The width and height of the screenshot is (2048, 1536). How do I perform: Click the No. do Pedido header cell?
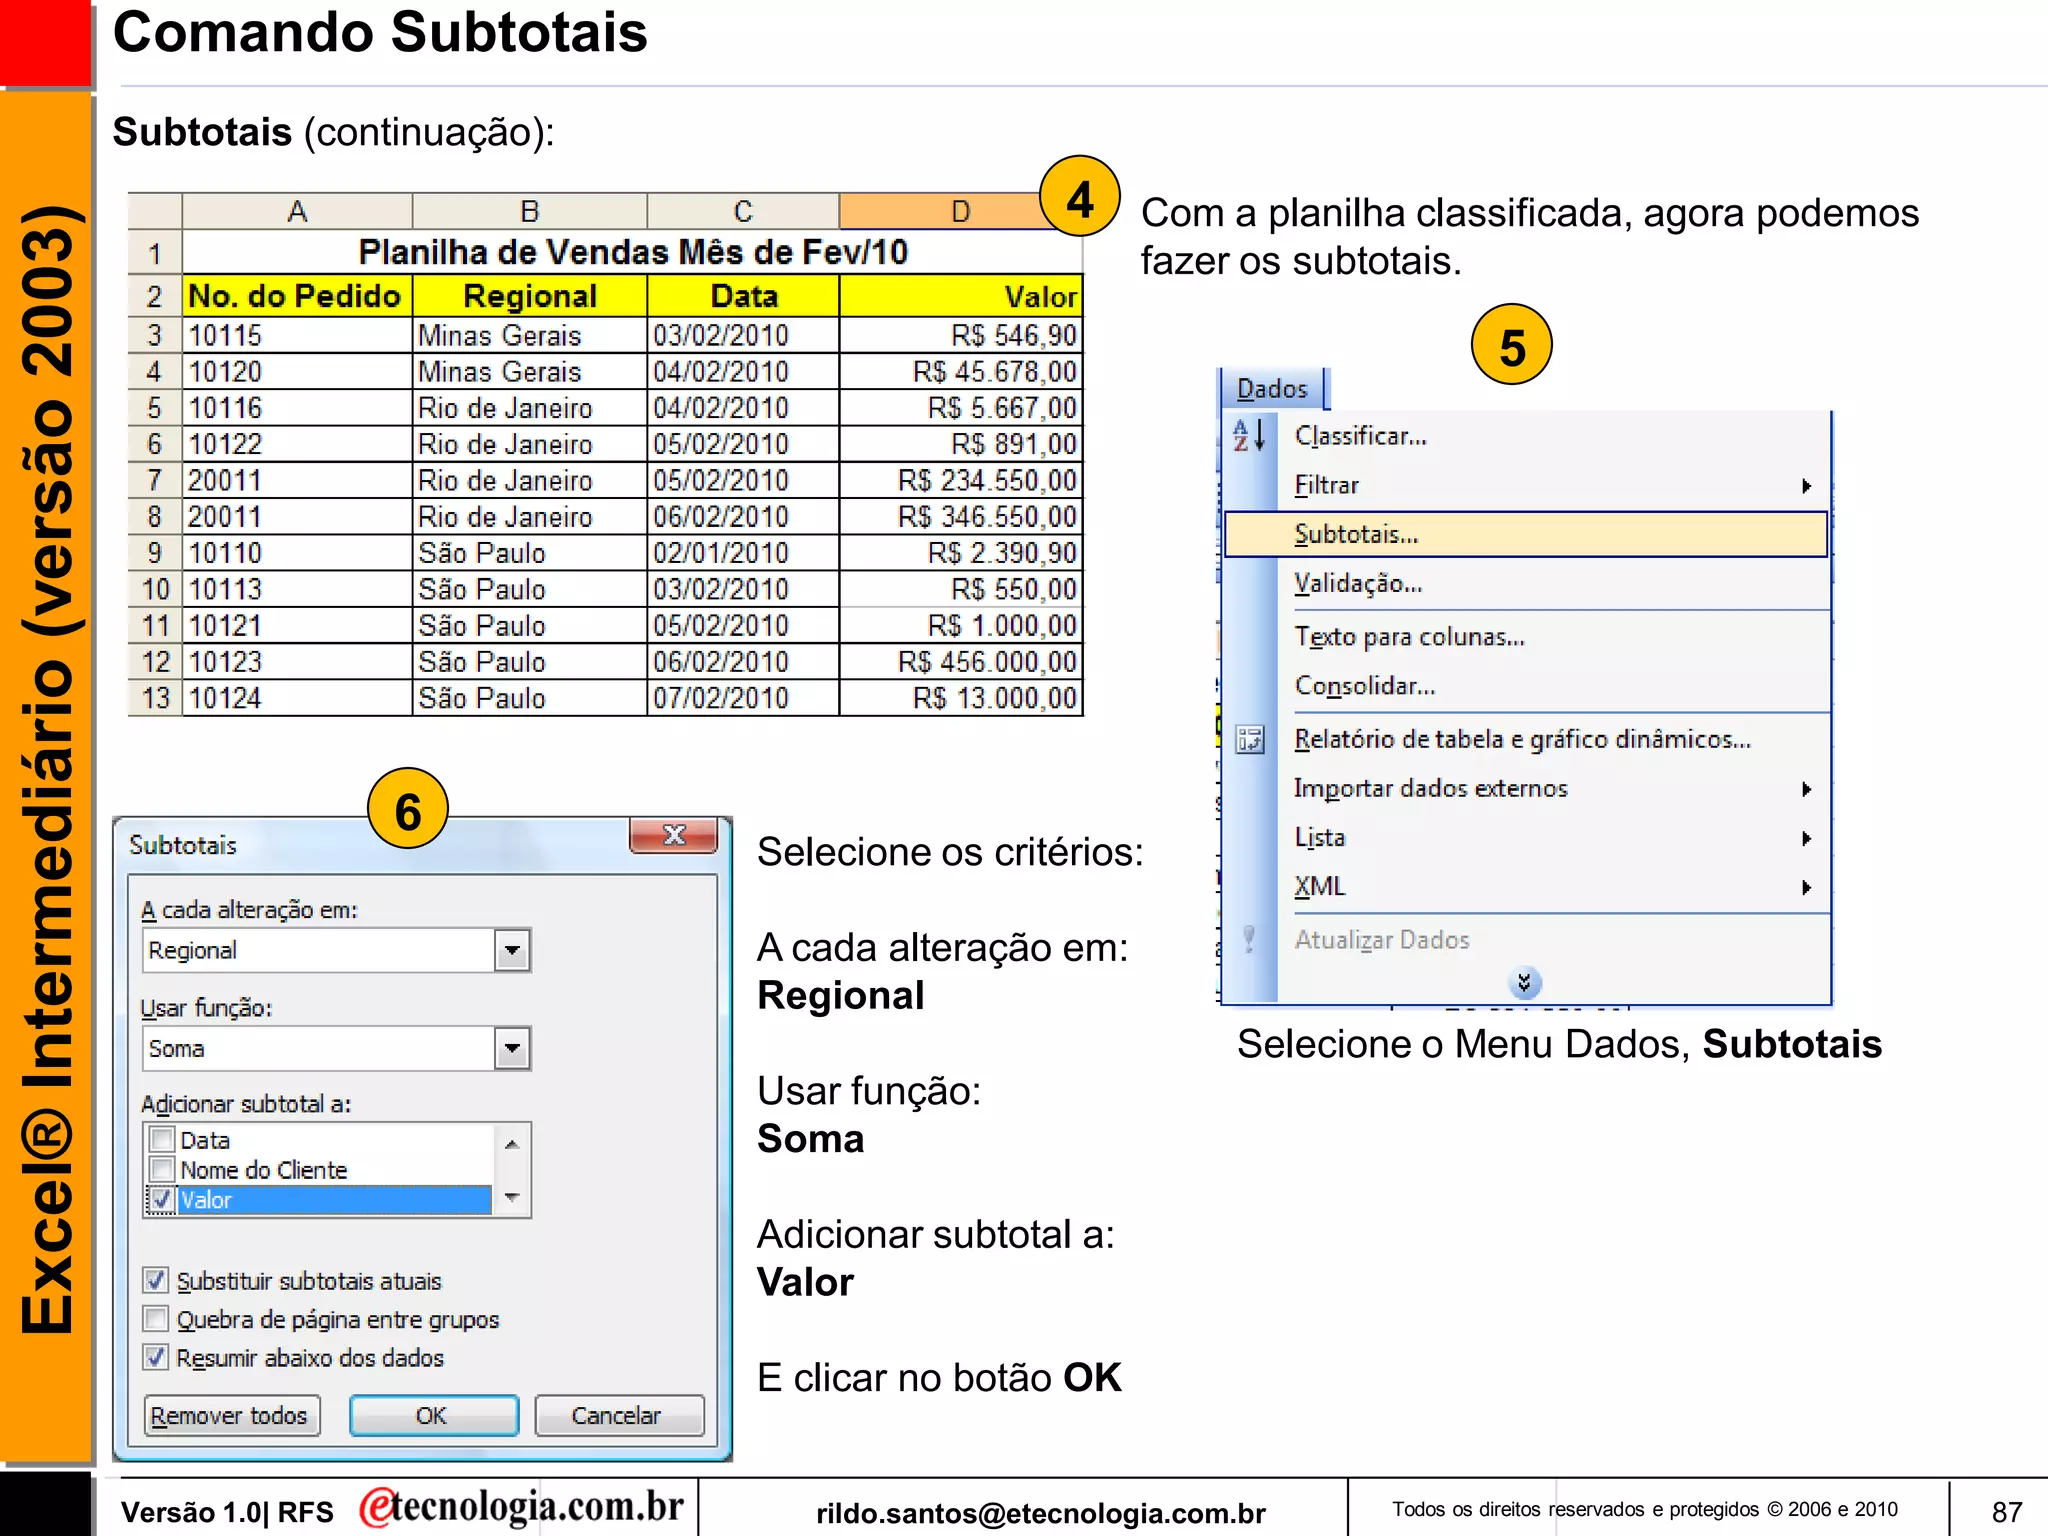coord(297,296)
